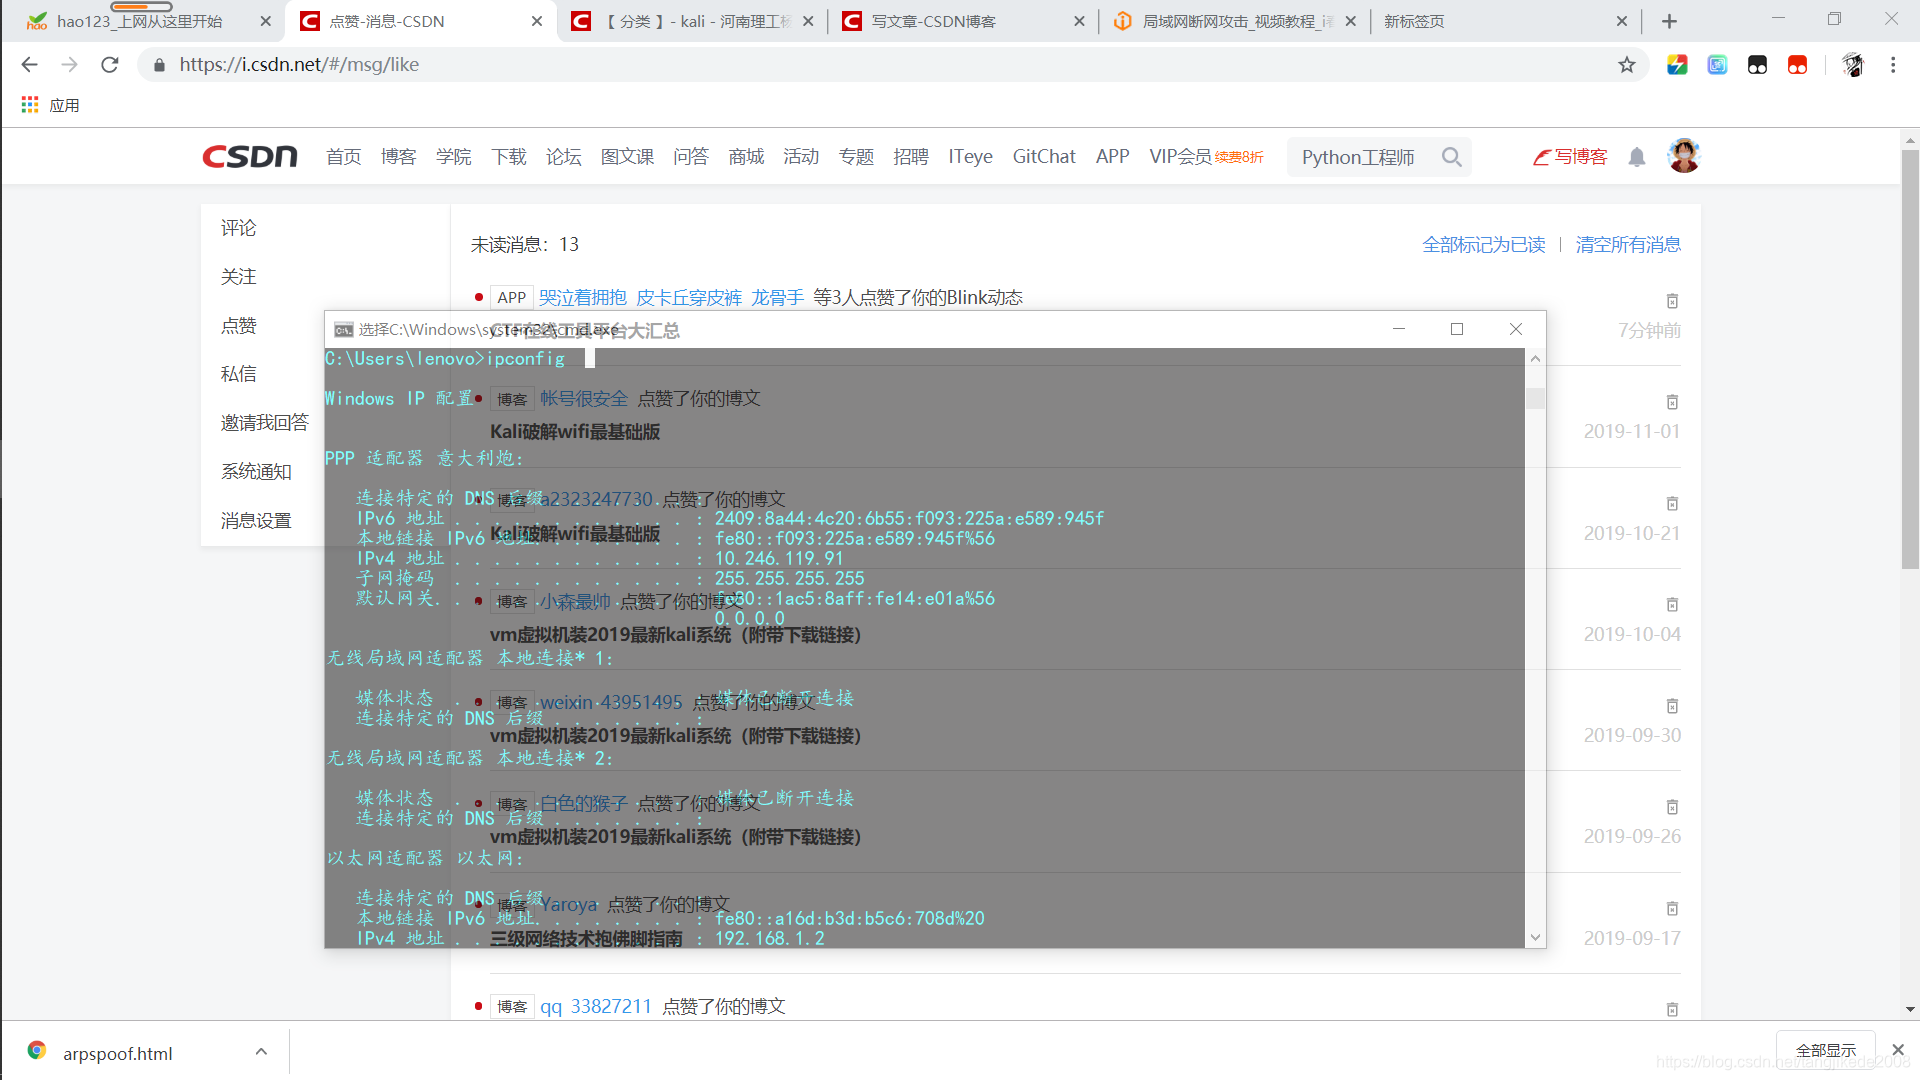Click the 全部标记为已读 link
Screen dimensions: 1920x1080
tap(1483, 244)
